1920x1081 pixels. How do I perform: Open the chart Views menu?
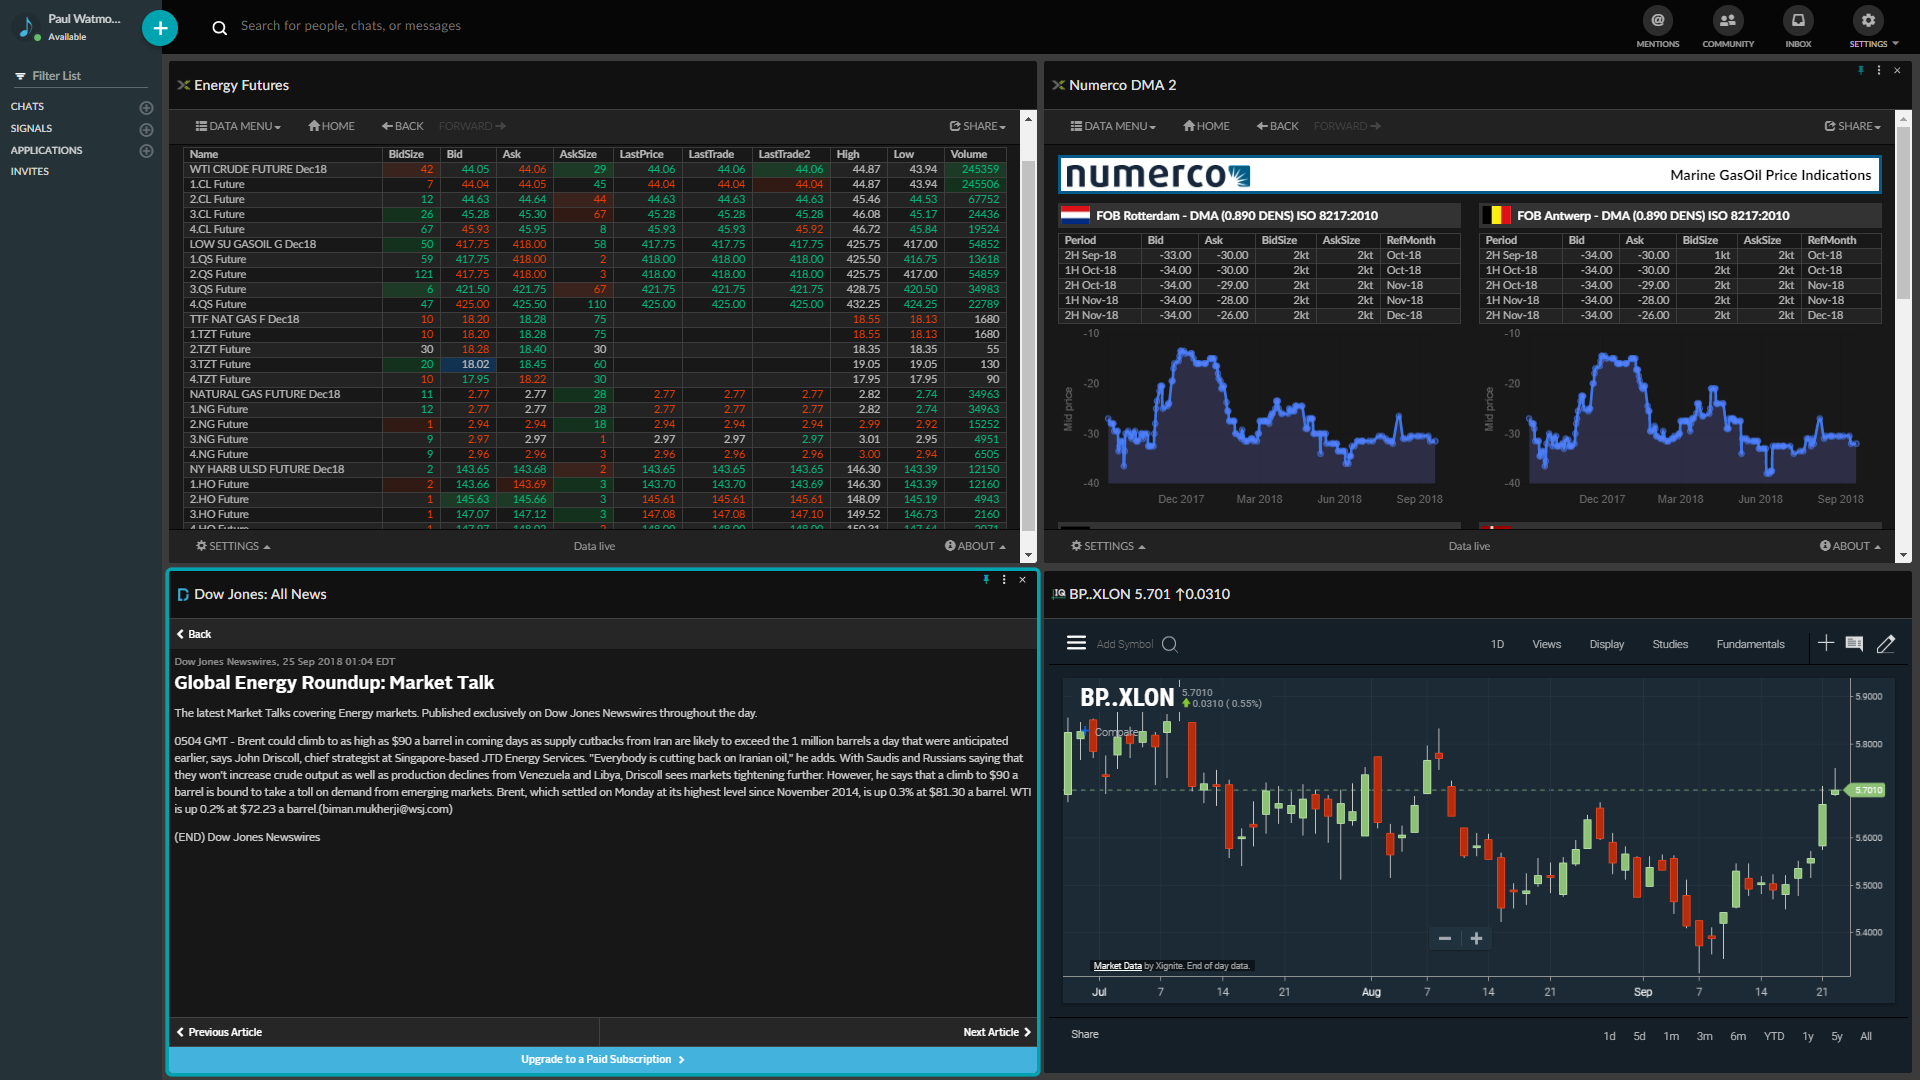[1546, 645]
